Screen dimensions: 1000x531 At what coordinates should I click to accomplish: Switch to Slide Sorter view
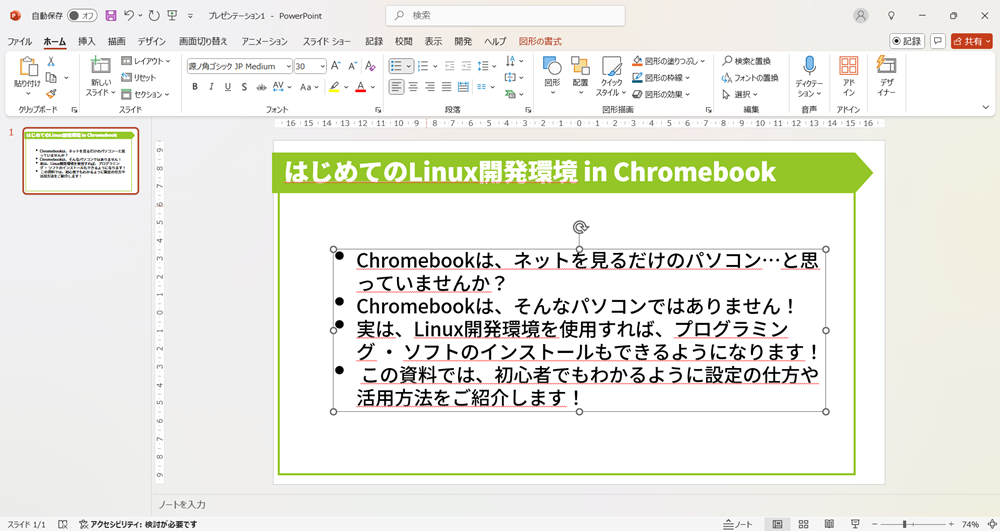pyautogui.click(x=804, y=524)
